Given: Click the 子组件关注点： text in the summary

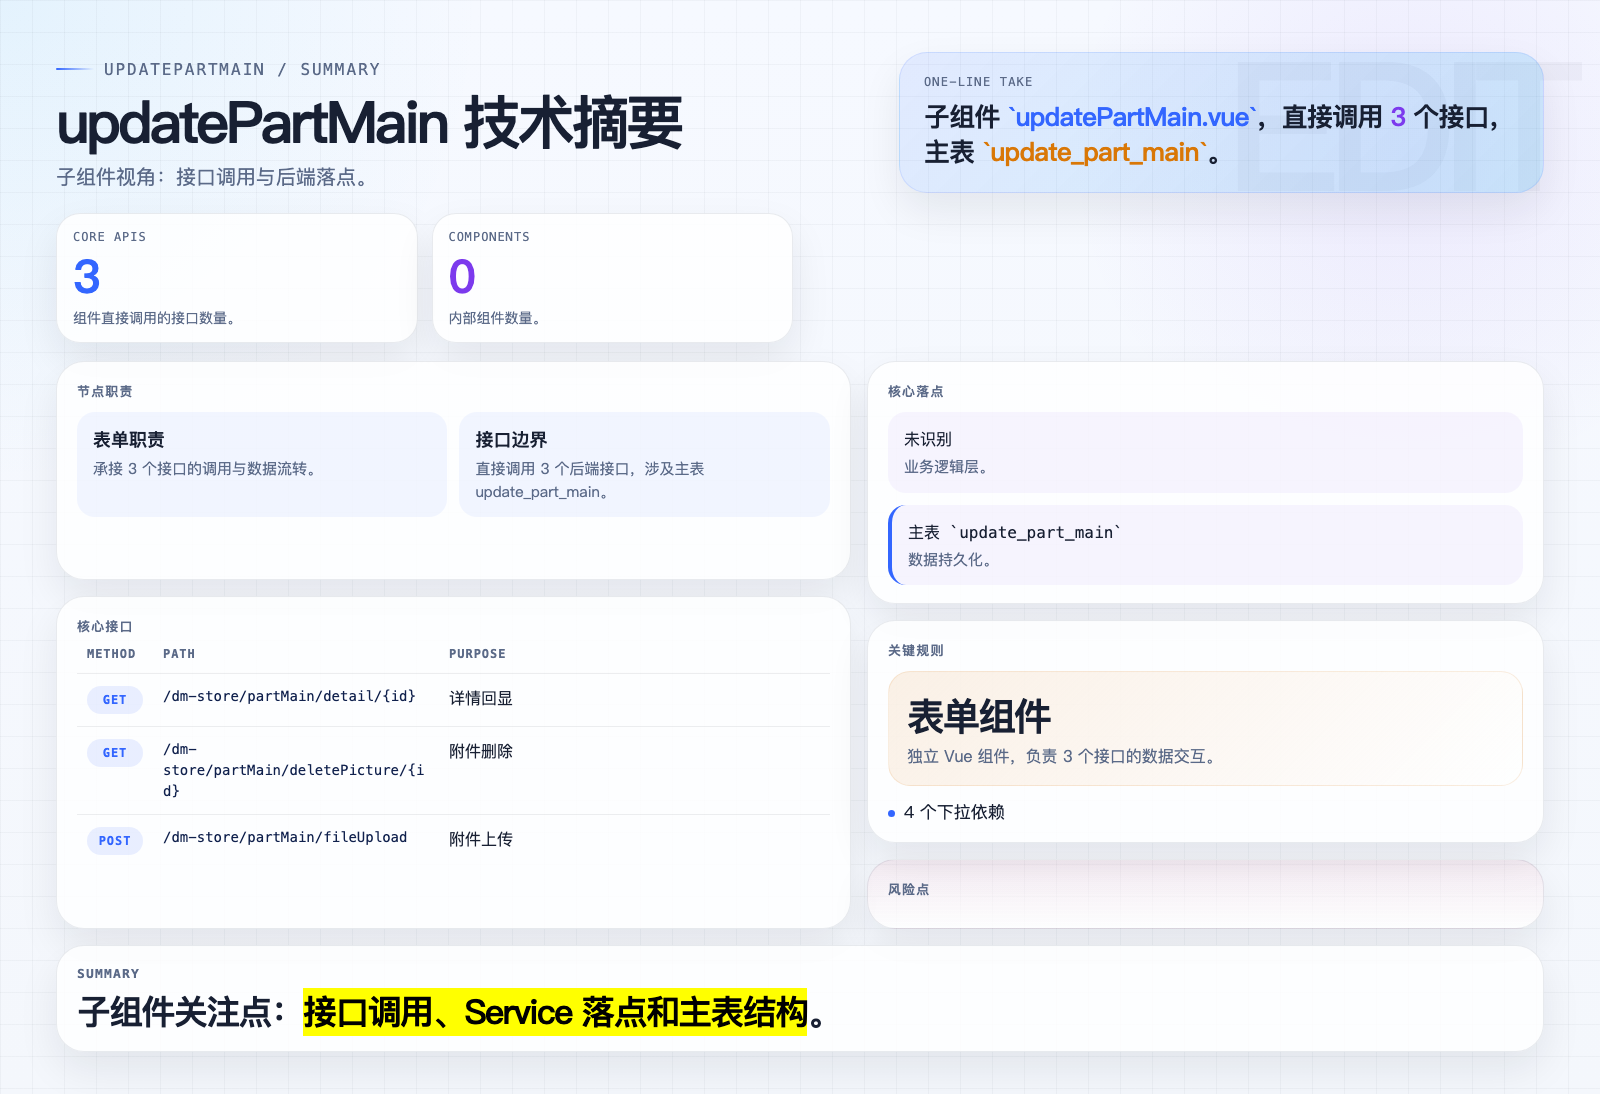Looking at the screenshot, I should point(183,1012).
